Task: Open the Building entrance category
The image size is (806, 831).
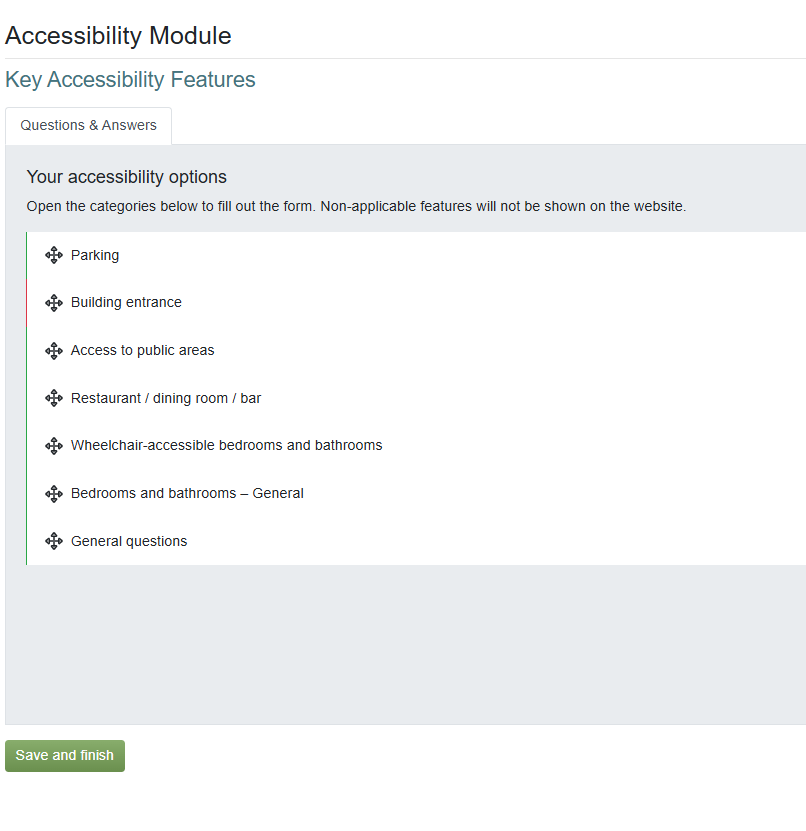Action: (x=126, y=303)
